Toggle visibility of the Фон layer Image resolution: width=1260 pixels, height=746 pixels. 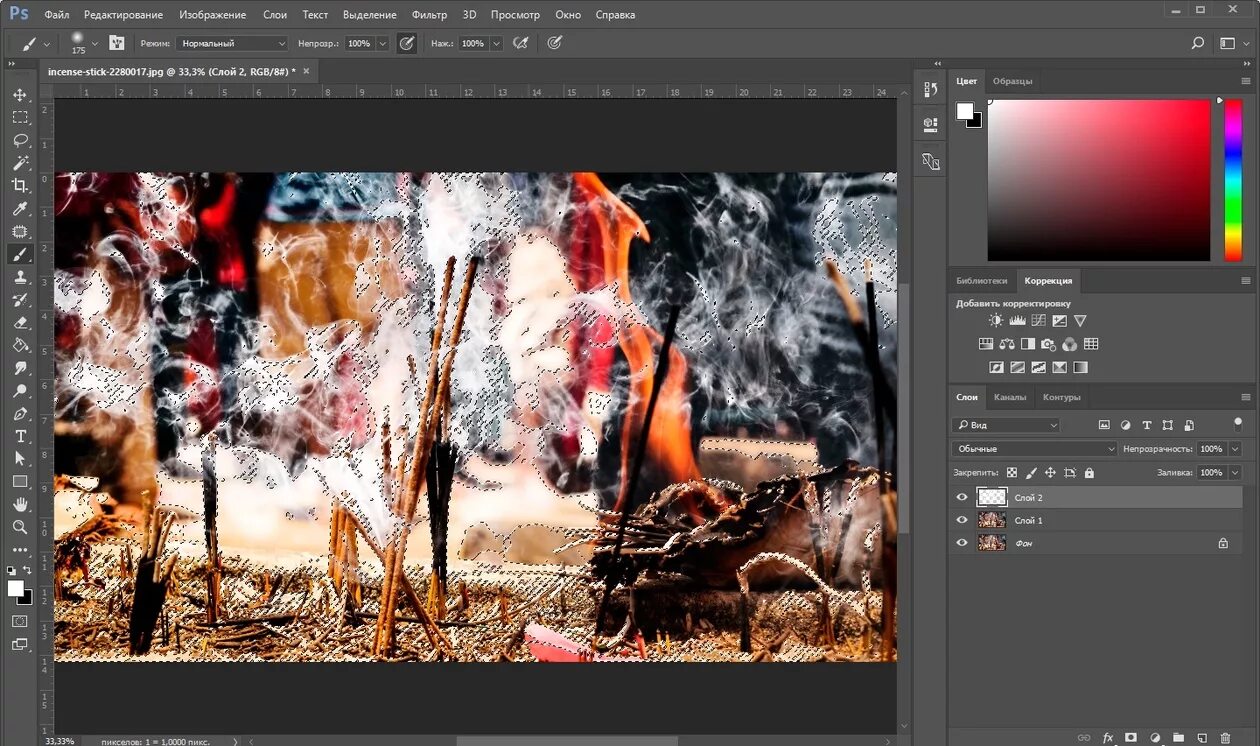tap(962, 543)
